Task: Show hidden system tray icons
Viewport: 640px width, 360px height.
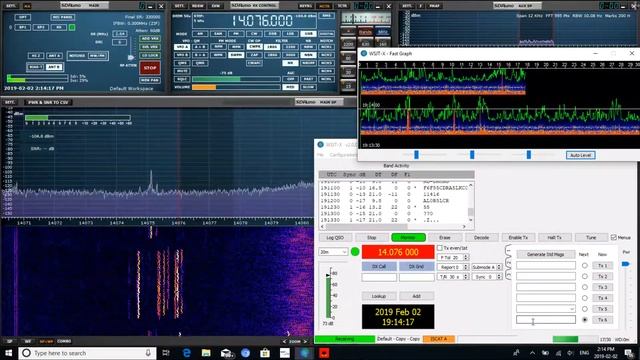Action: [x=532, y=353]
